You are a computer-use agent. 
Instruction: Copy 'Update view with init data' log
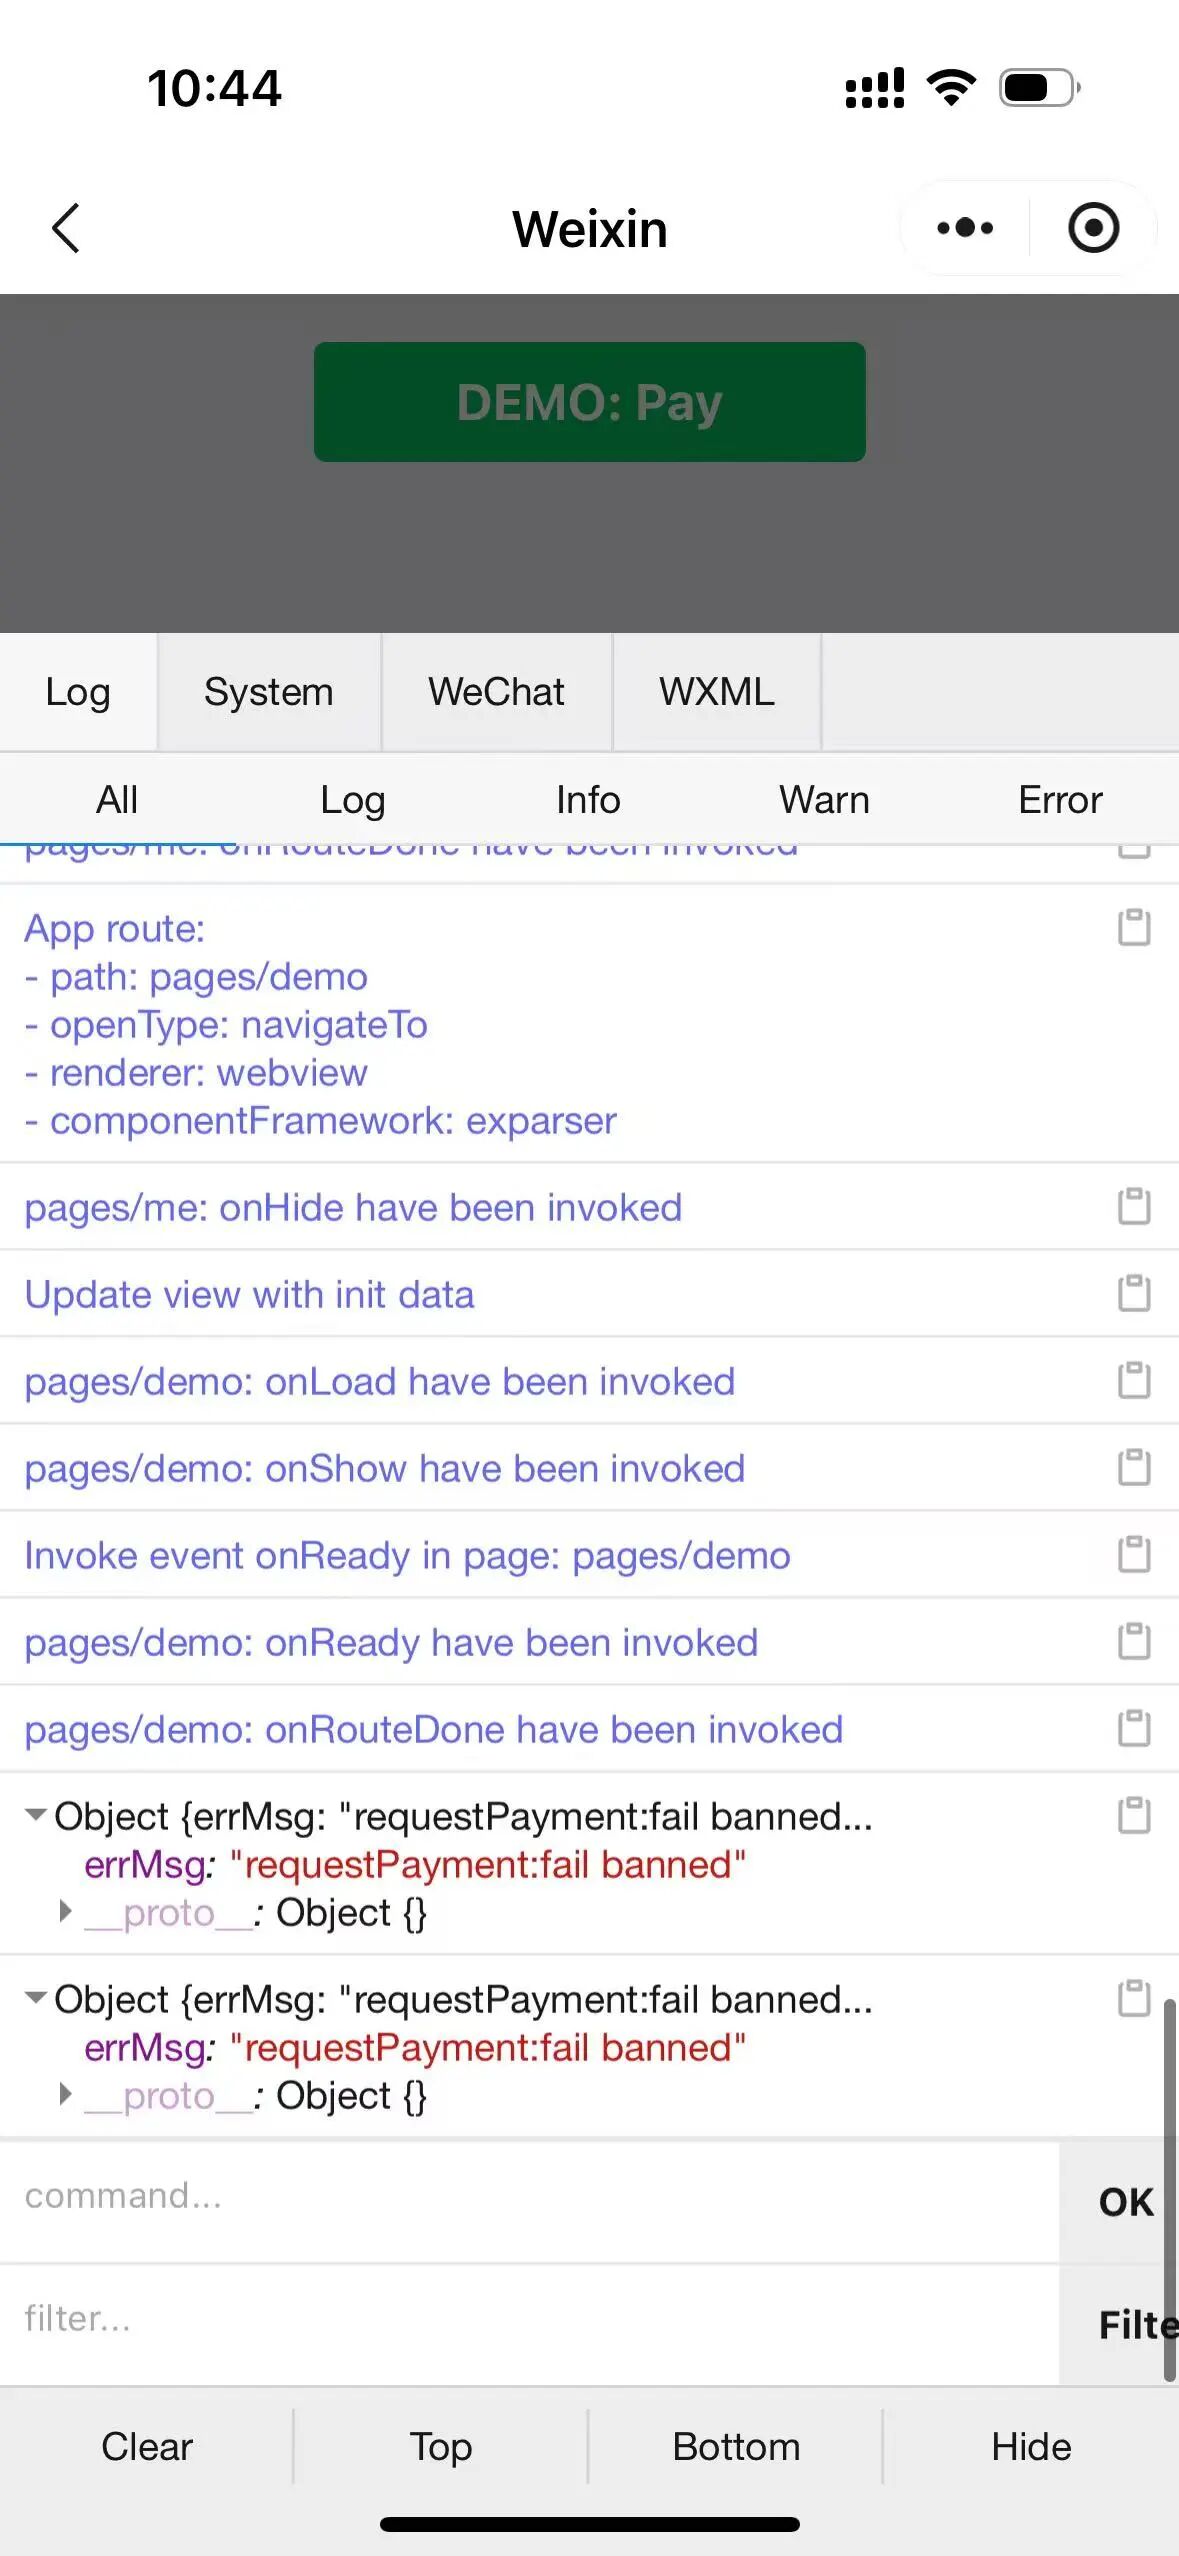[x=1133, y=1294]
